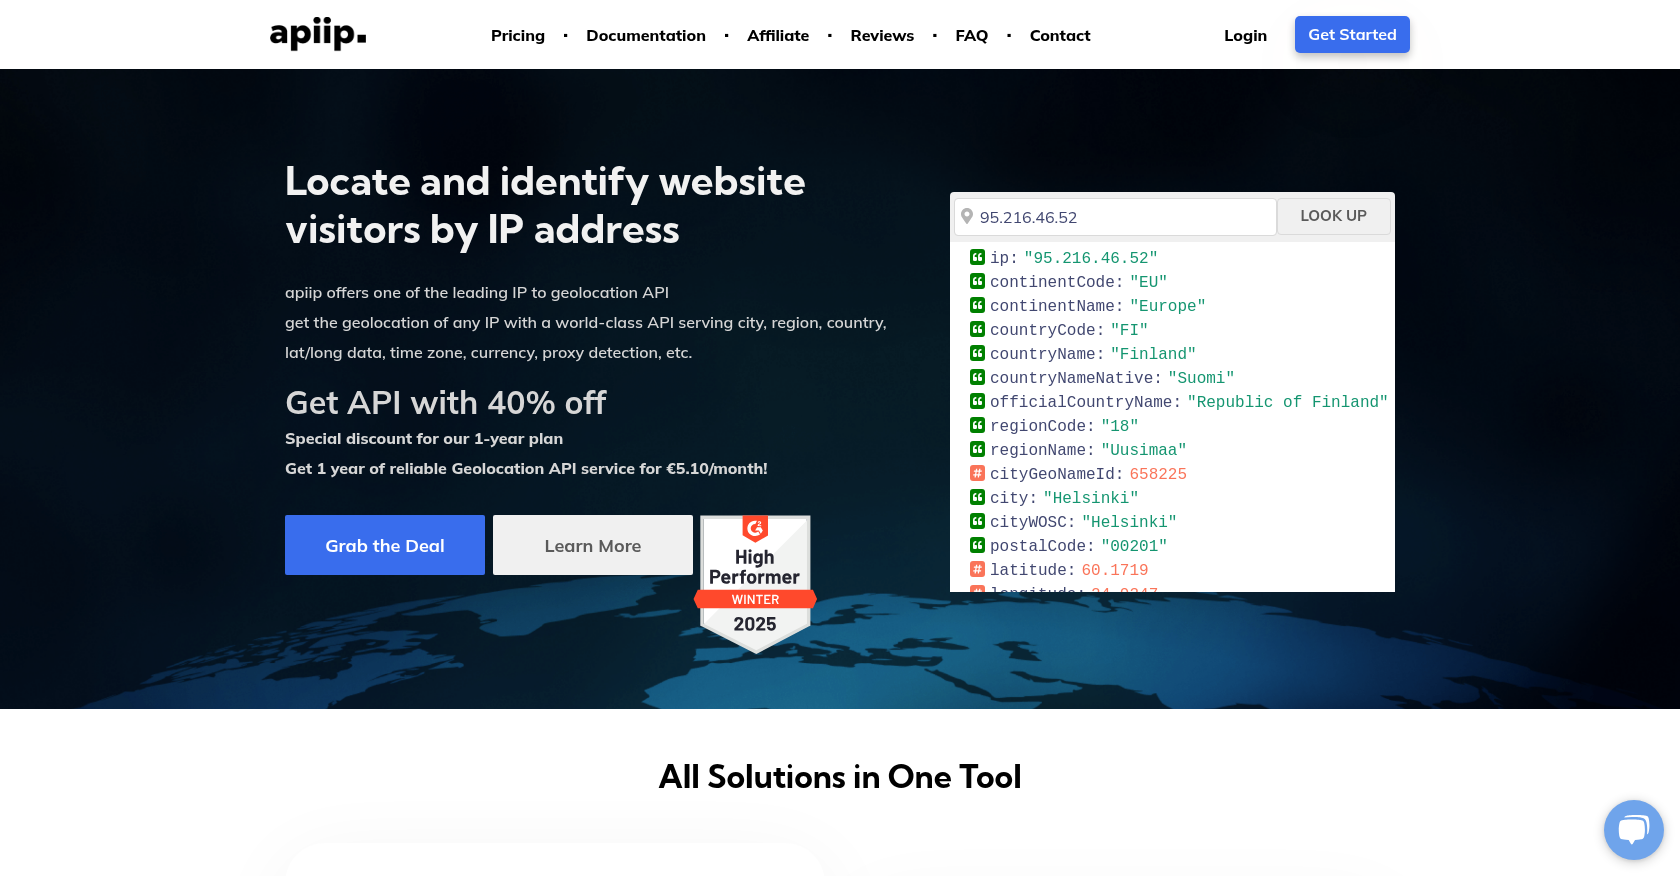Go to the Affiliate page
Viewport: 1680px width, 876px height.
pyautogui.click(x=778, y=35)
